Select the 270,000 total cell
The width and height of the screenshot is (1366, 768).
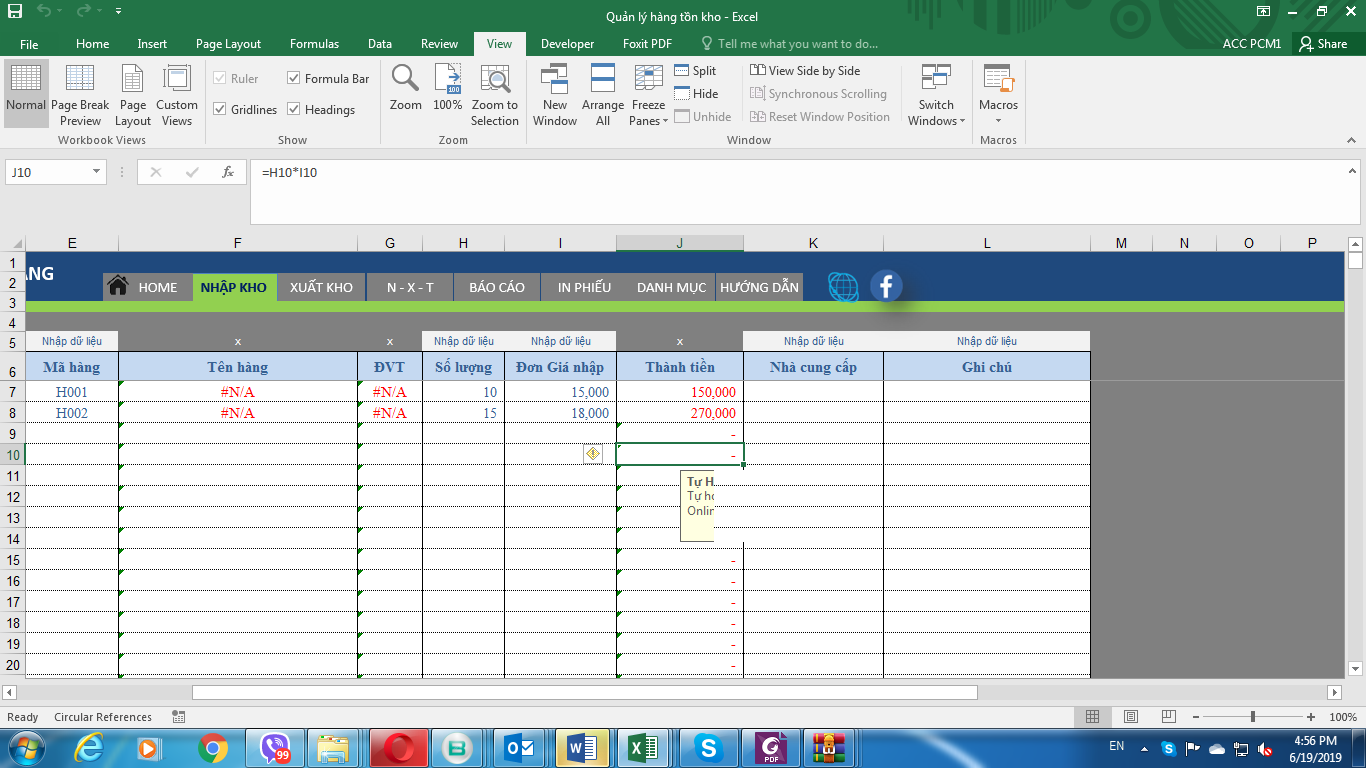click(x=680, y=413)
